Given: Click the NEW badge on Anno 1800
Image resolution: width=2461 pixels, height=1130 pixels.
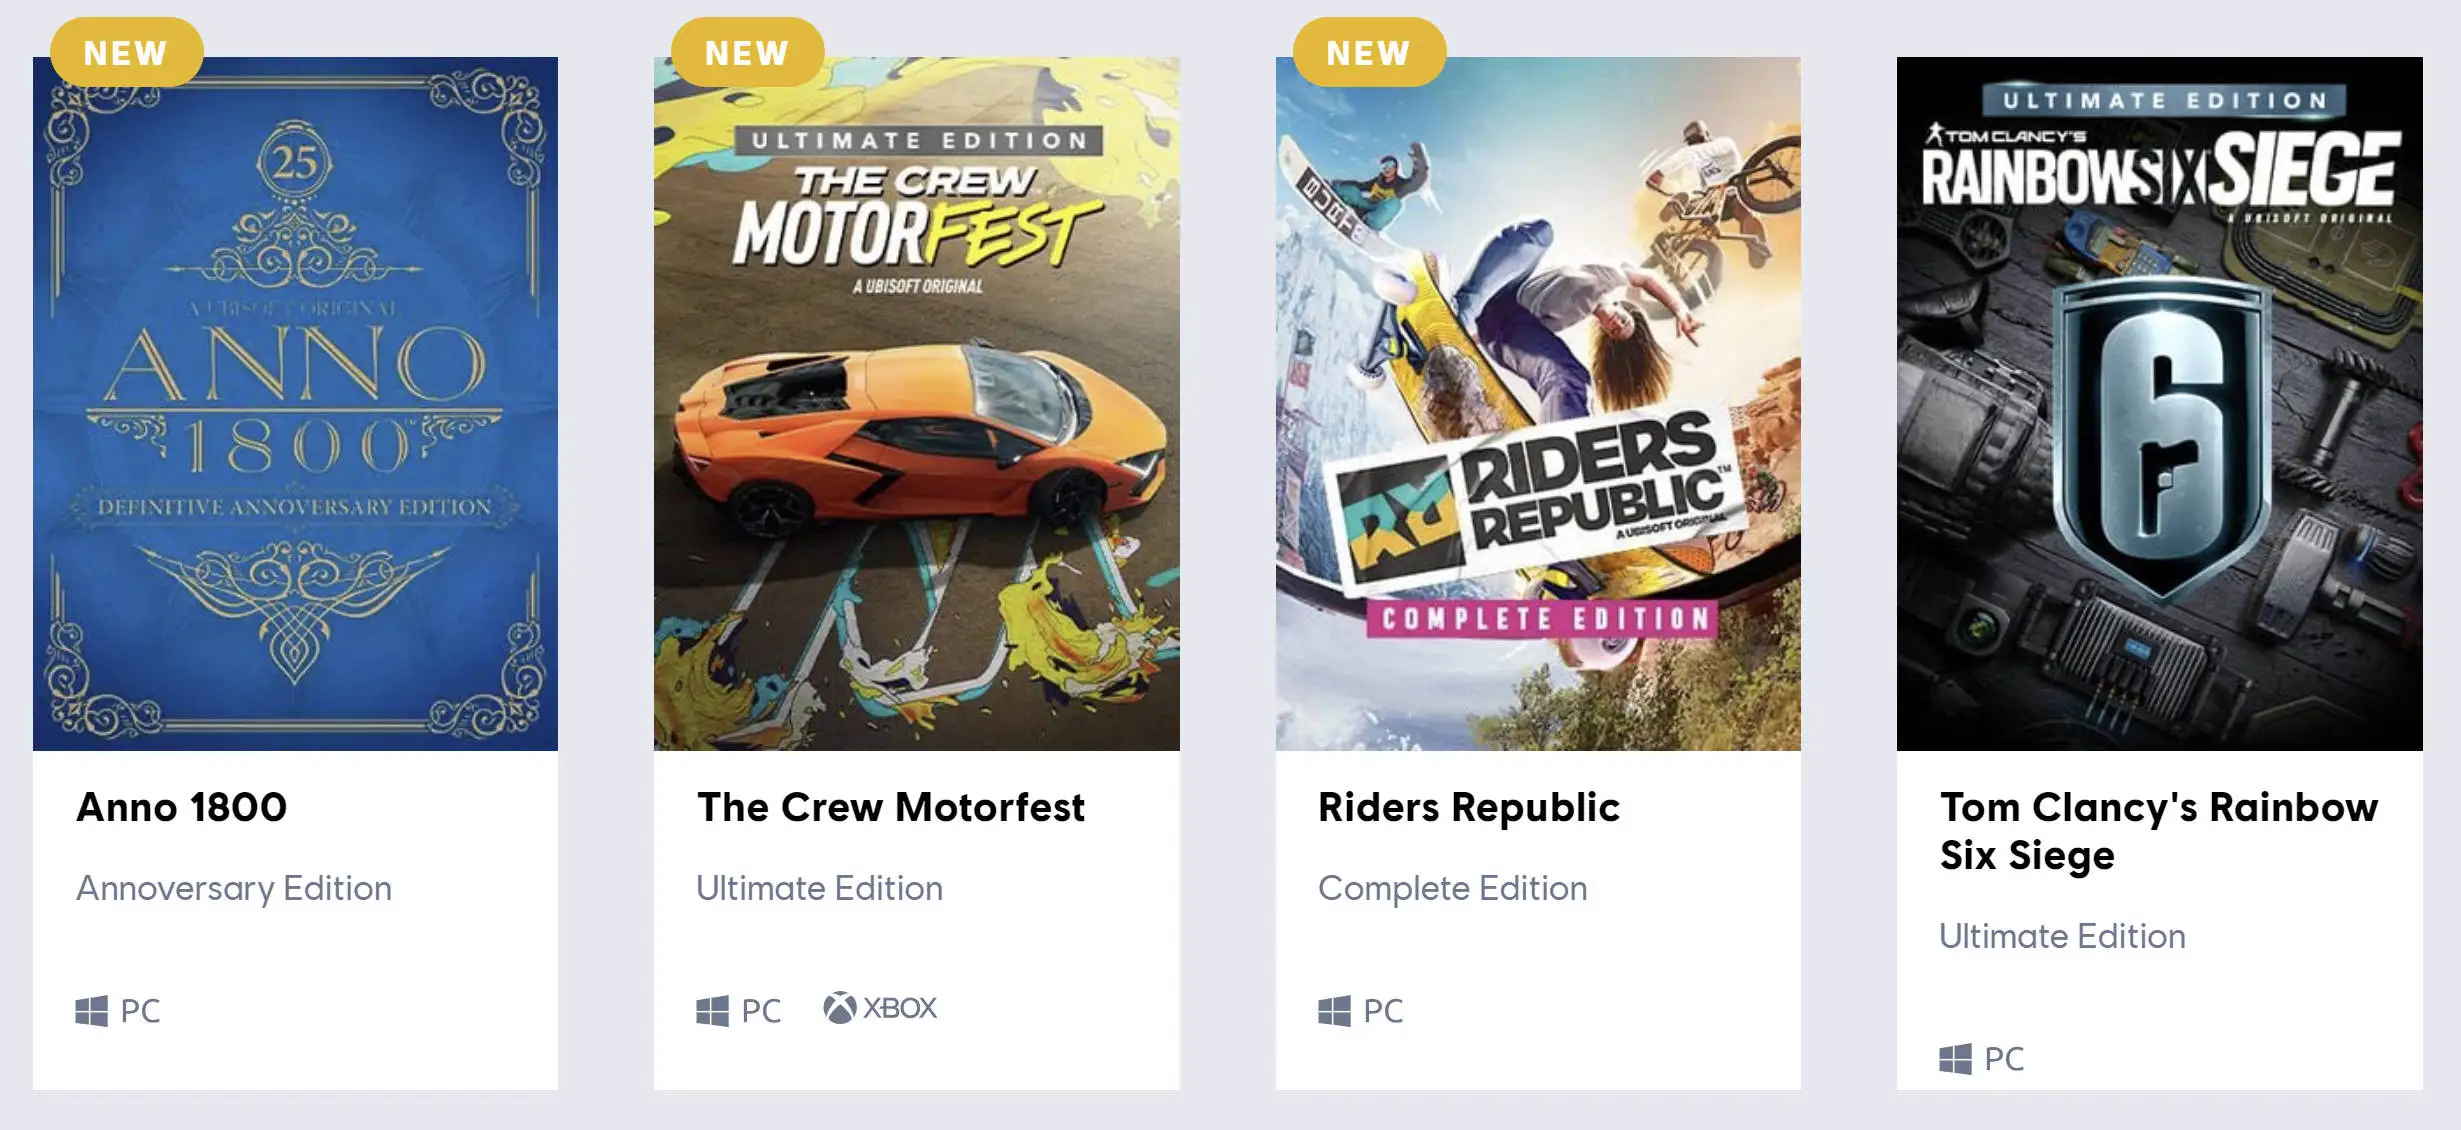Looking at the screenshot, I should click(126, 52).
